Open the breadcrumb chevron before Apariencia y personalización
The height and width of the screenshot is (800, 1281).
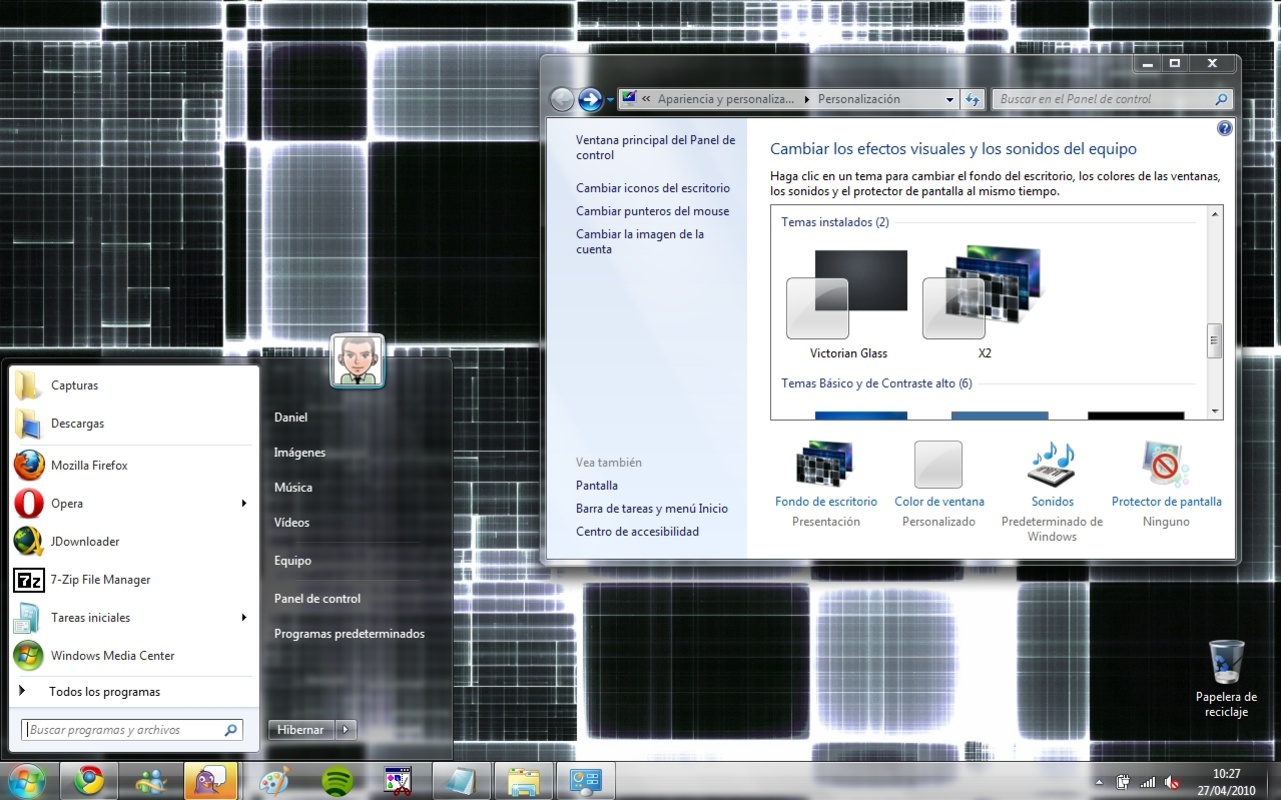pos(647,99)
